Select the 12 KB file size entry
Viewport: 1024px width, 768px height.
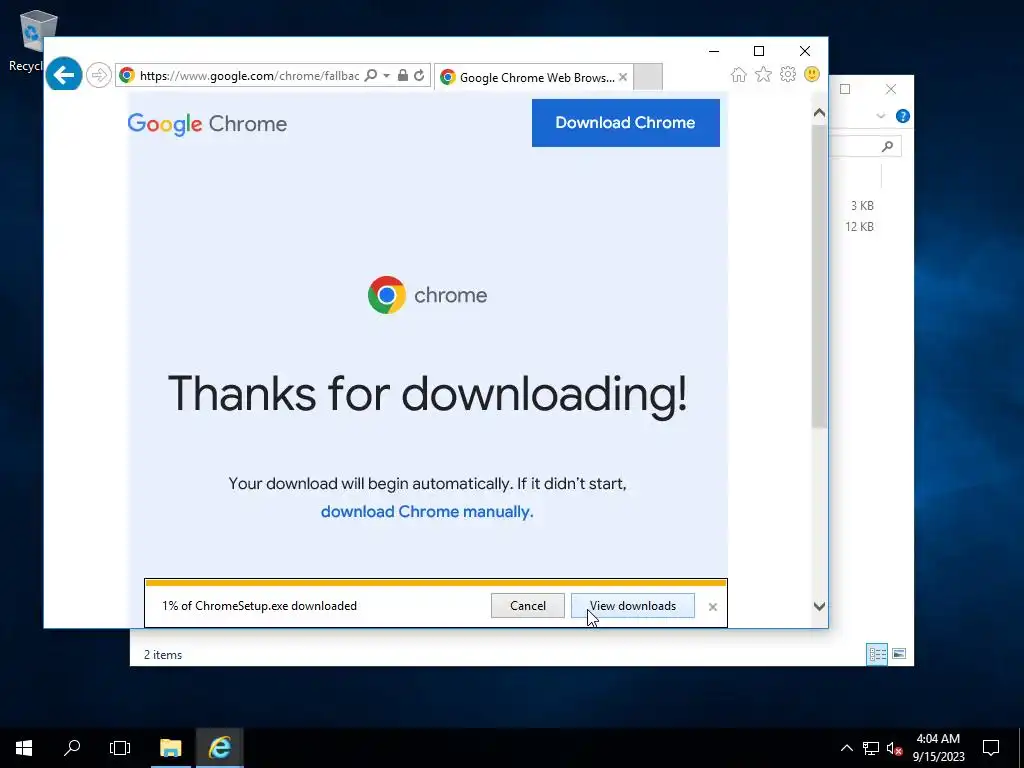point(859,227)
